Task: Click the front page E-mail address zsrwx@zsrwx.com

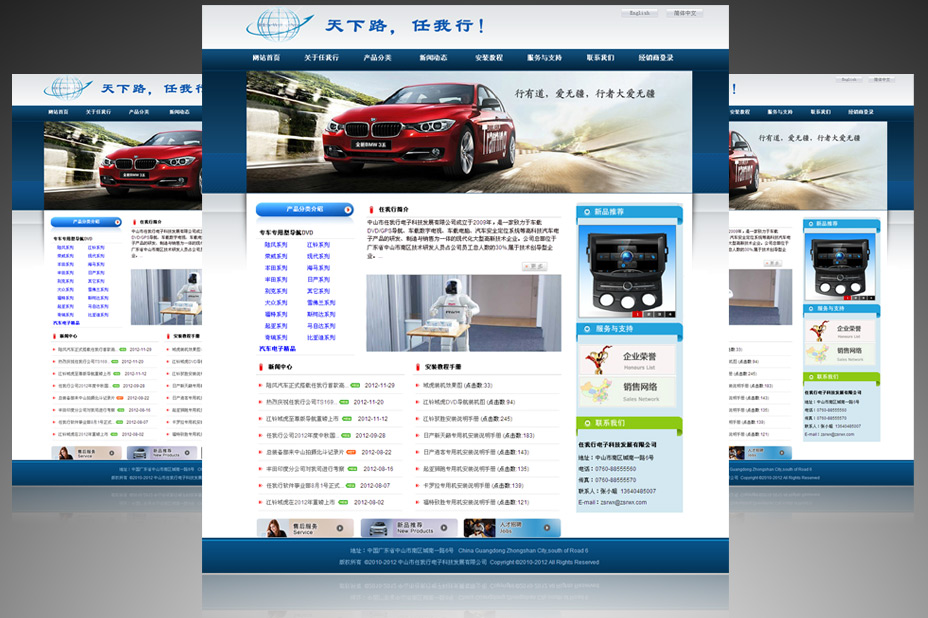Action: 624,503
